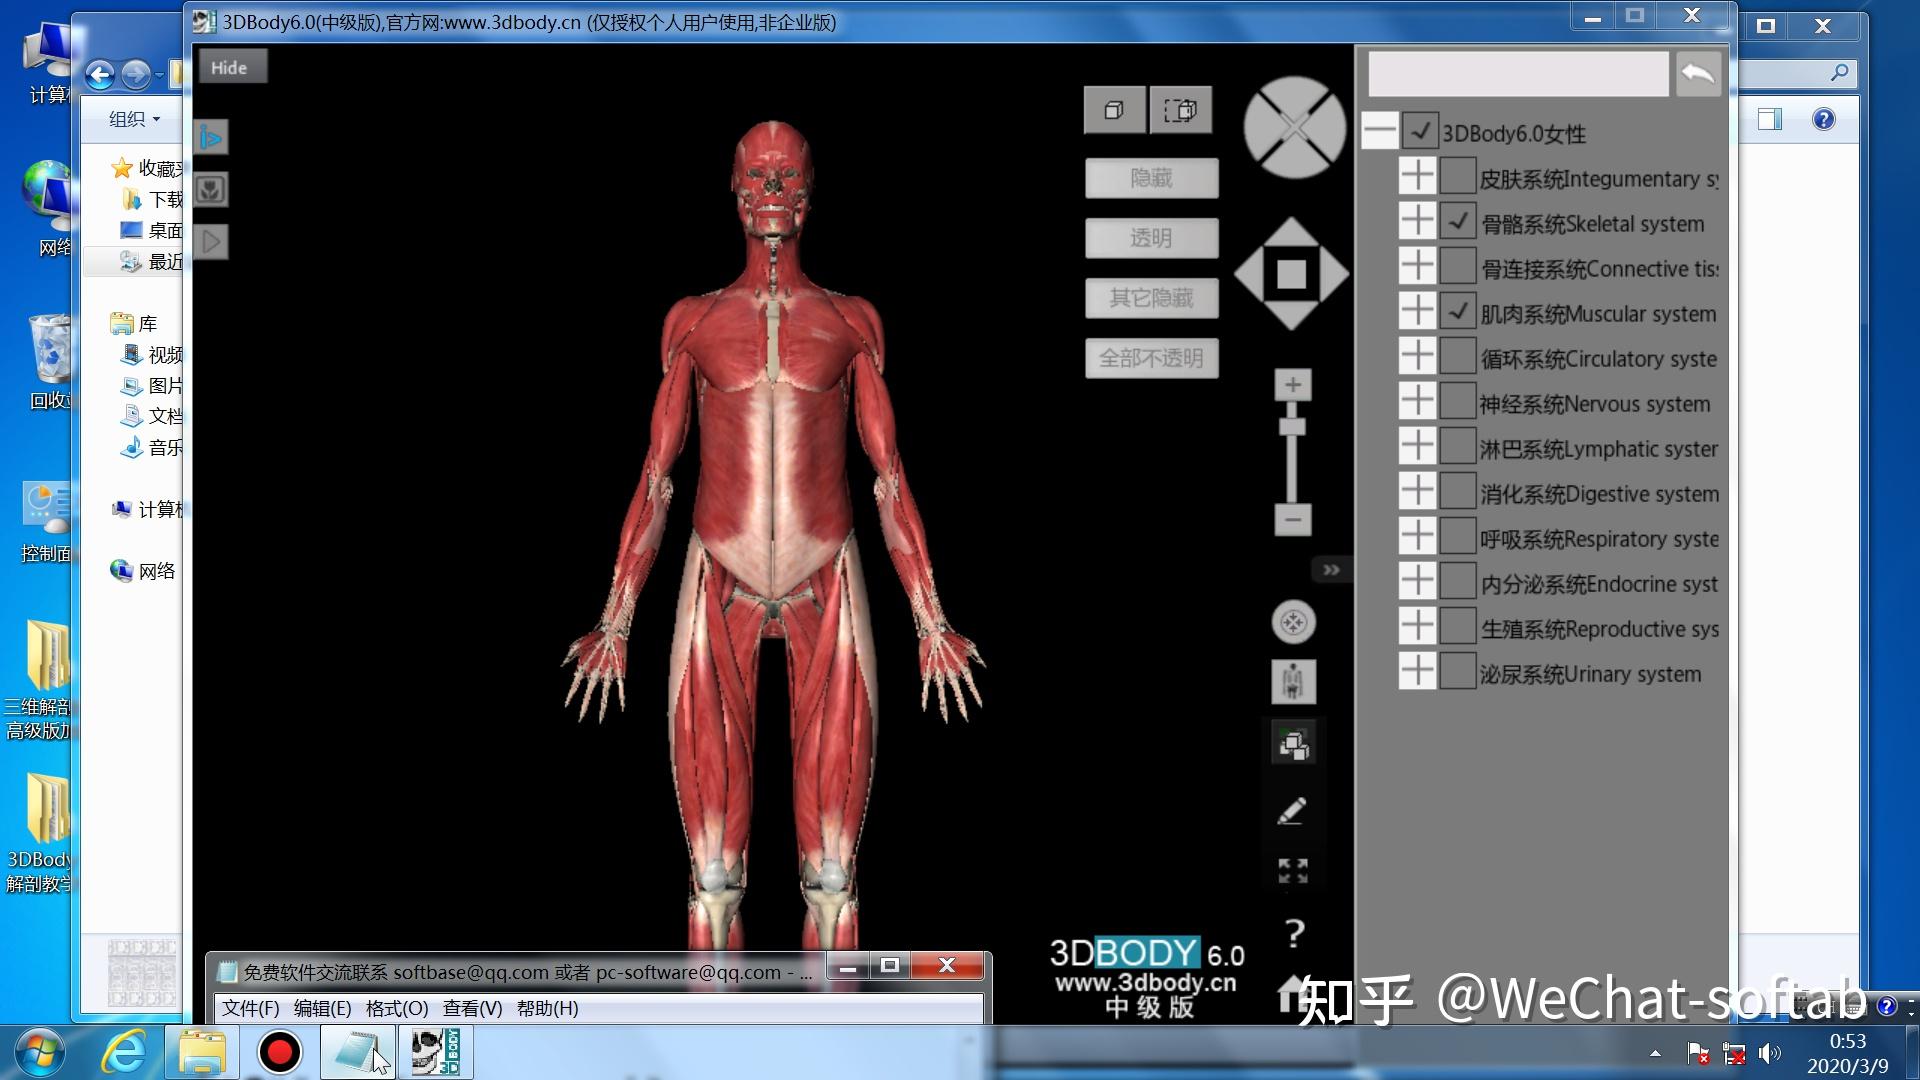Enable the Lymphatic system checkbox
This screenshot has height=1080, width=1920.
pos(1458,446)
